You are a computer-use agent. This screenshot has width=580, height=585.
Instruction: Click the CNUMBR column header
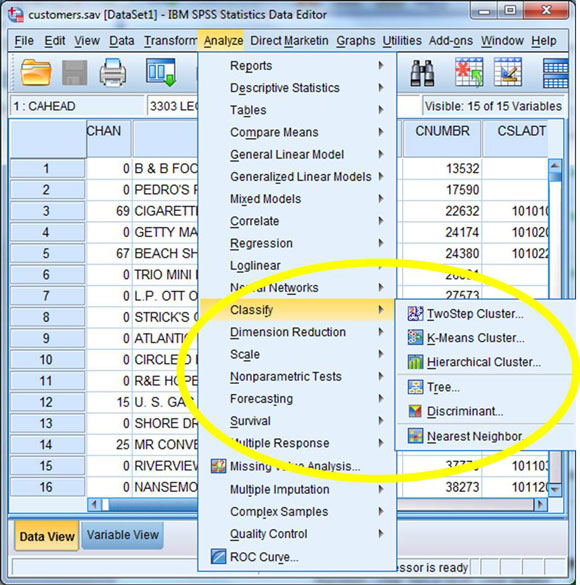(x=442, y=138)
